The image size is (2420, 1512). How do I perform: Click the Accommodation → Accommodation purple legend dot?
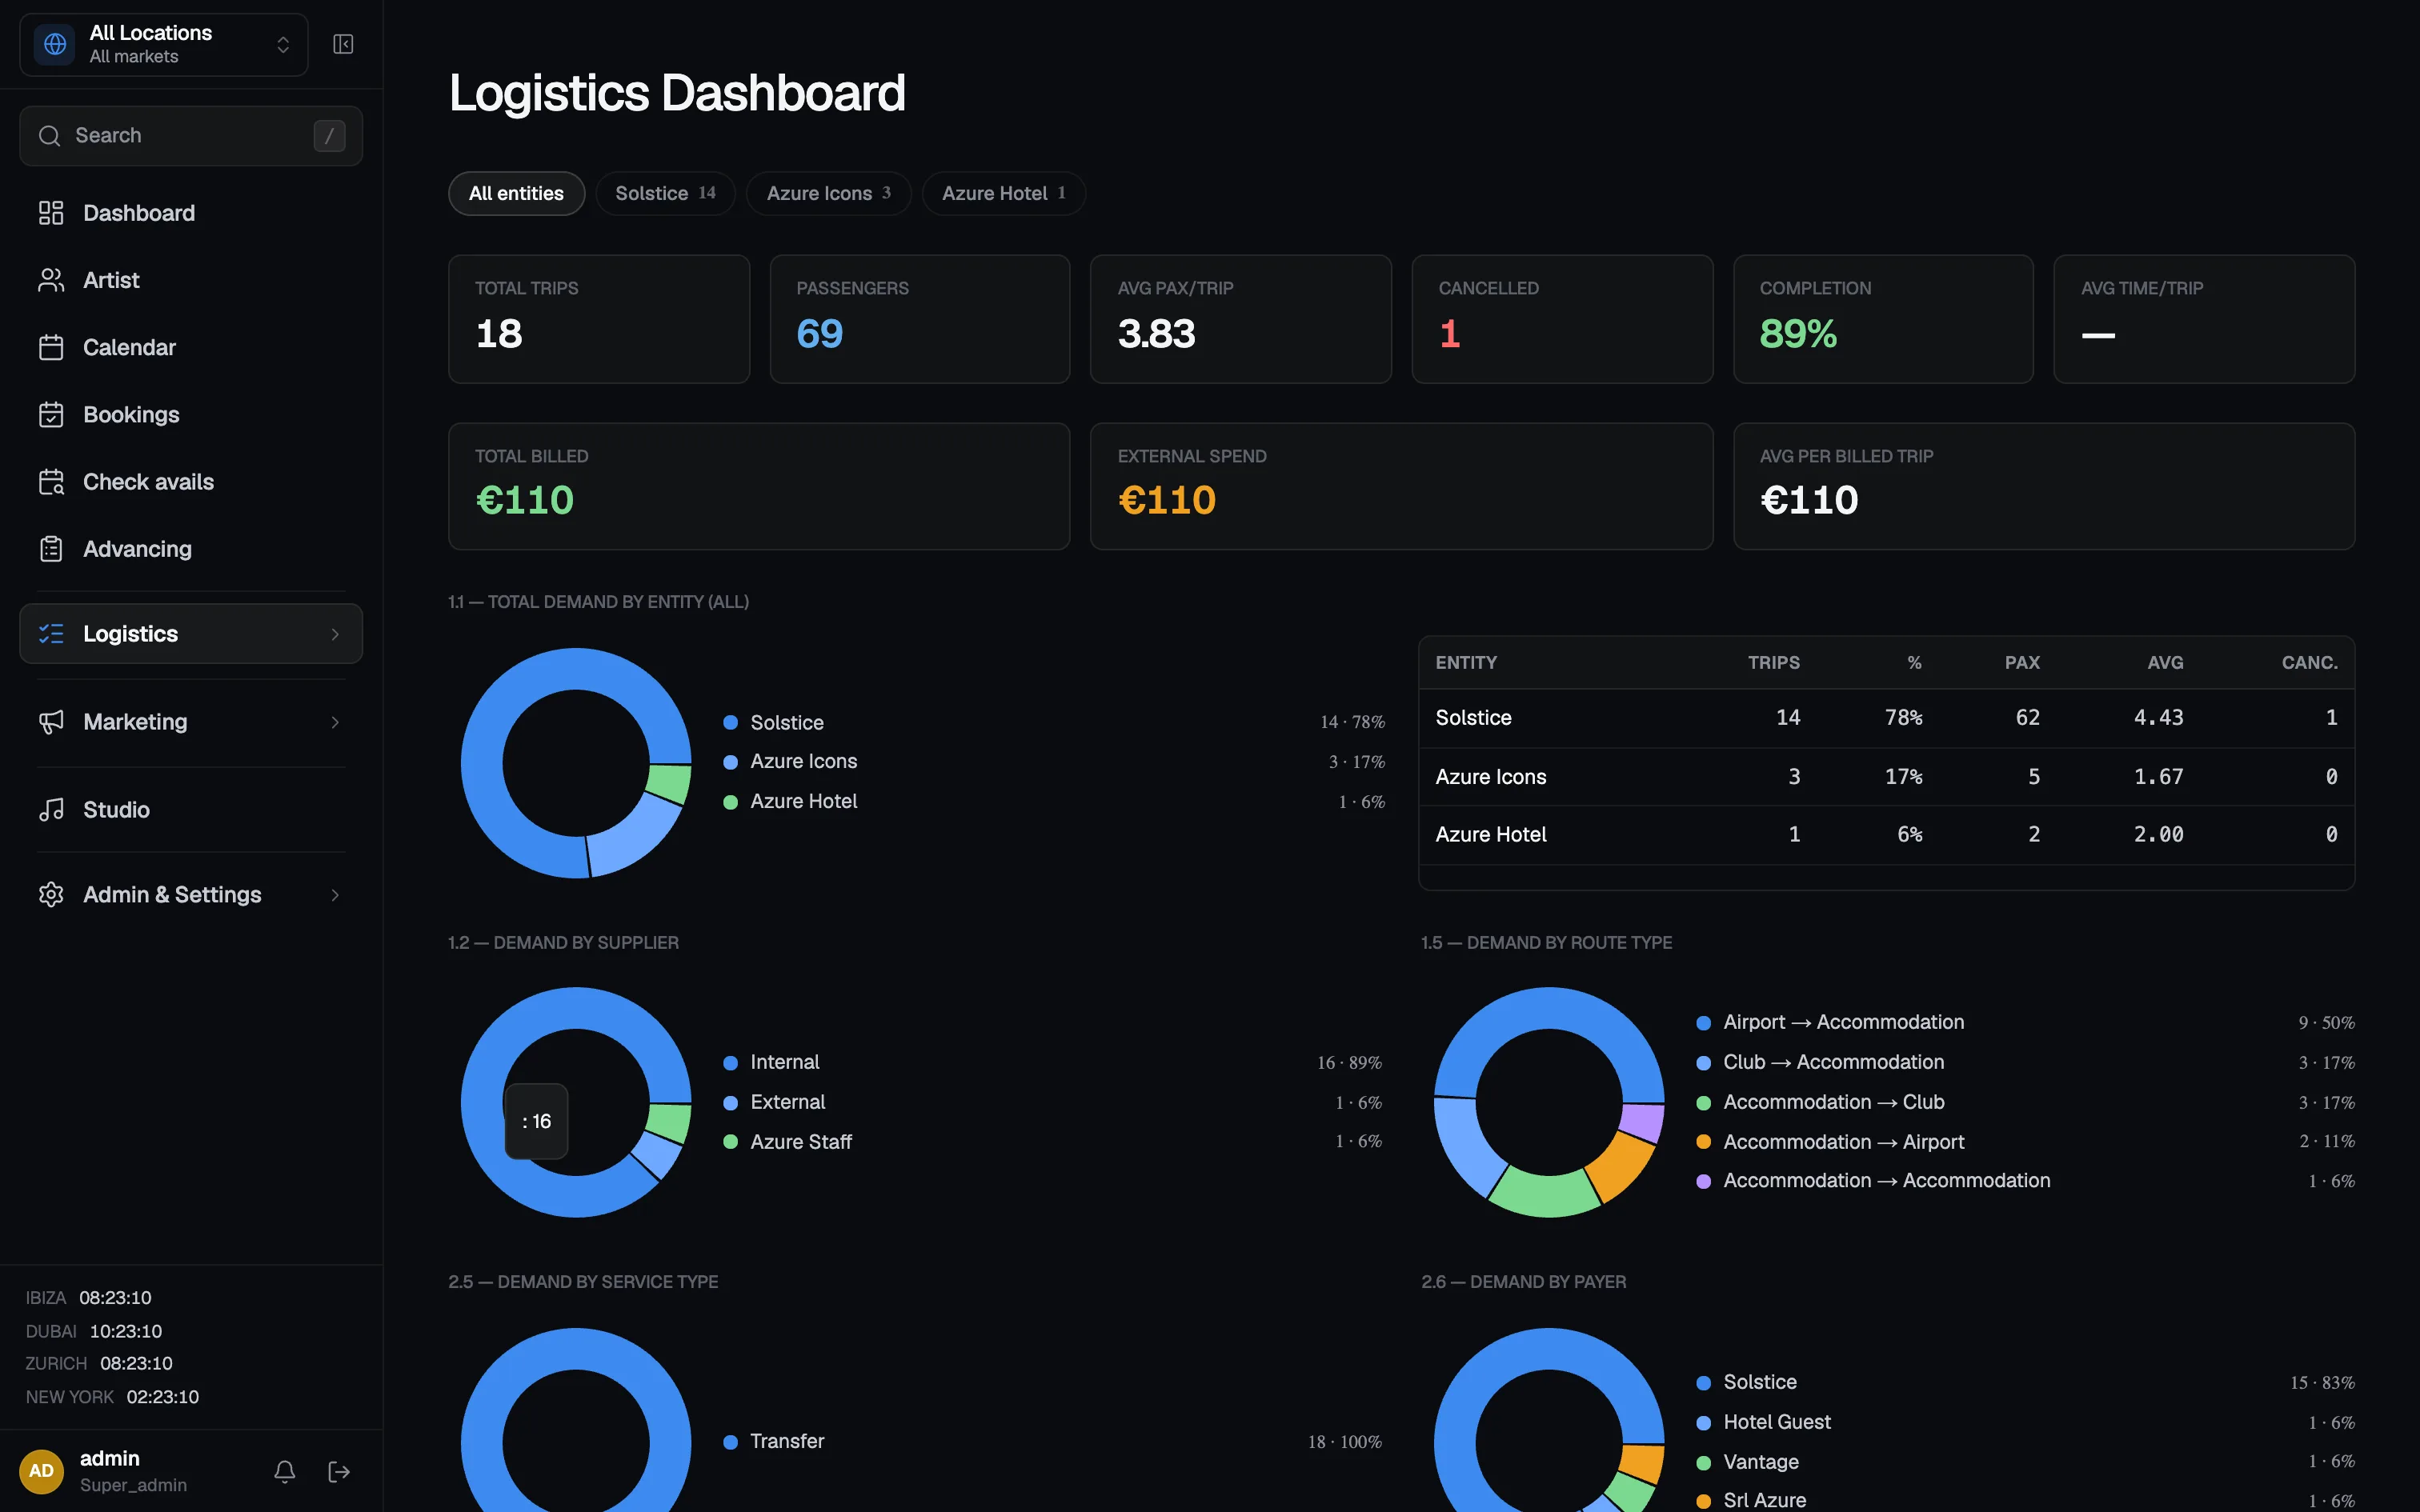(1703, 1181)
